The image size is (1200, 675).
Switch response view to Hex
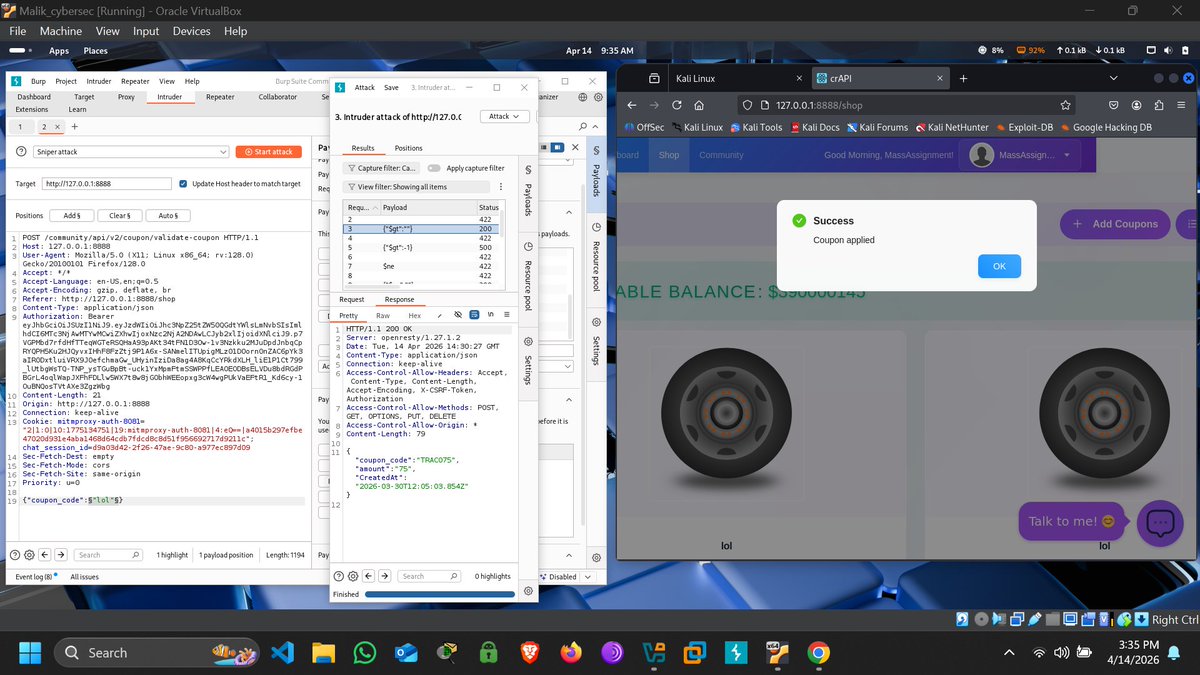[415, 315]
